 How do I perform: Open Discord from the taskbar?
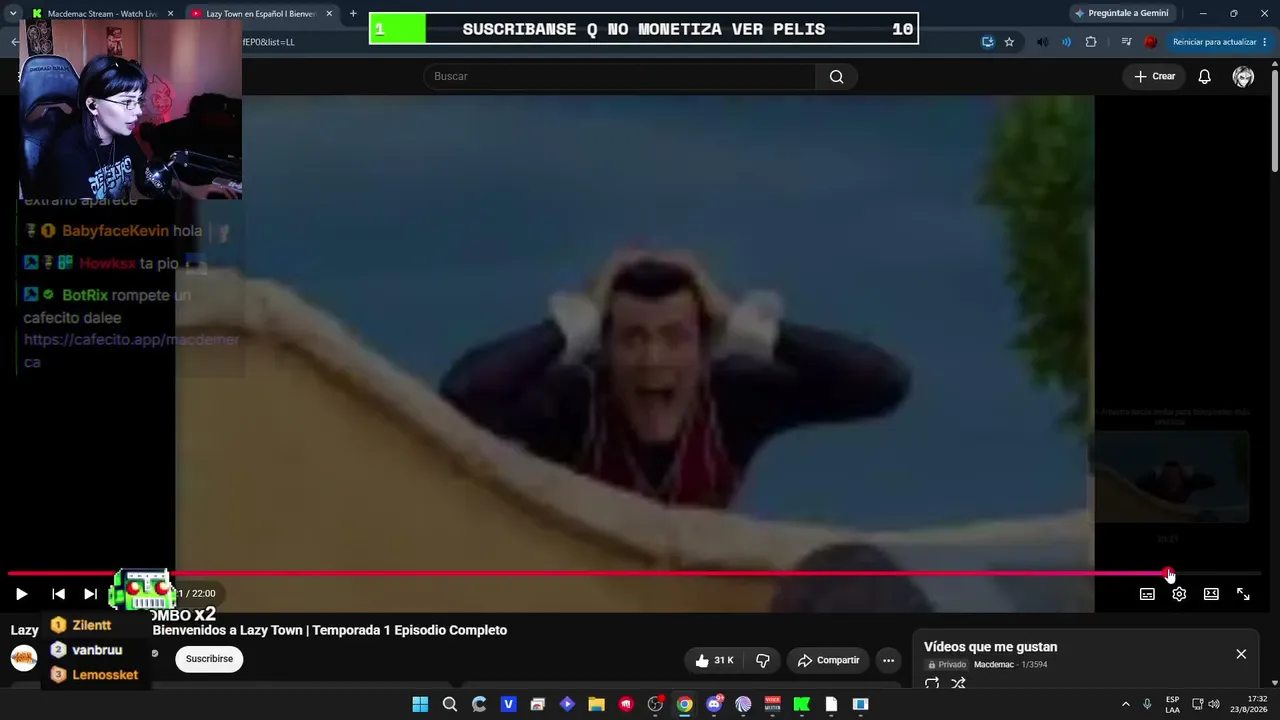pyautogui.click(x=714, y=704)
